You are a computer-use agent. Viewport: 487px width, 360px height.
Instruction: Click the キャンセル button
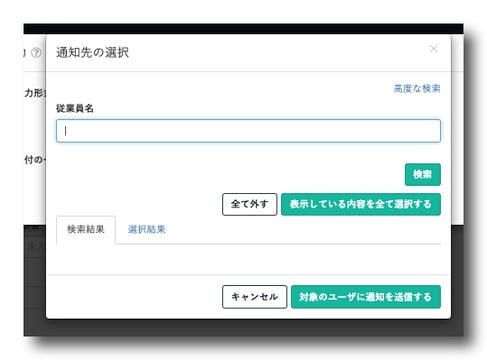click(x=254, y=297)
